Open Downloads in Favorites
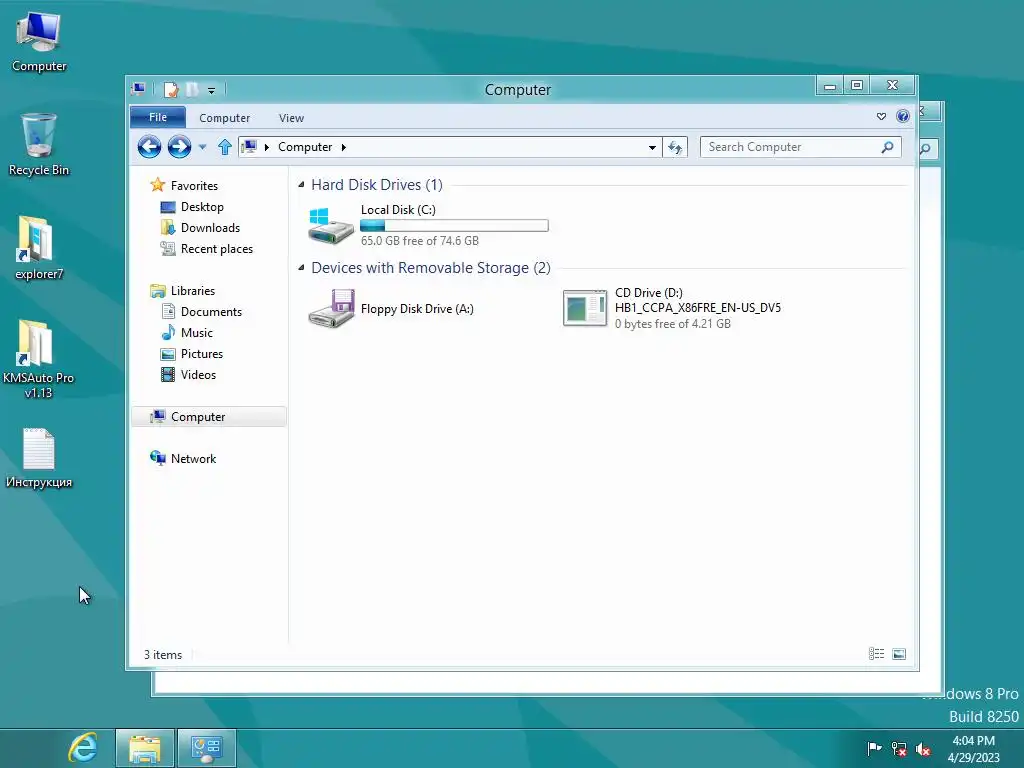Screen dimensions: 1024x768 [210, 228]
